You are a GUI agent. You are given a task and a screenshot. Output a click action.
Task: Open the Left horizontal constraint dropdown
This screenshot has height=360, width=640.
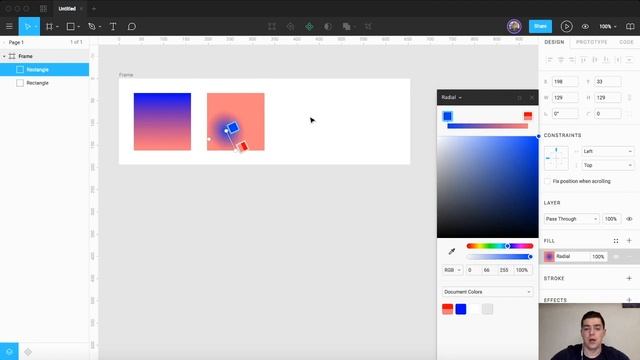607,151
